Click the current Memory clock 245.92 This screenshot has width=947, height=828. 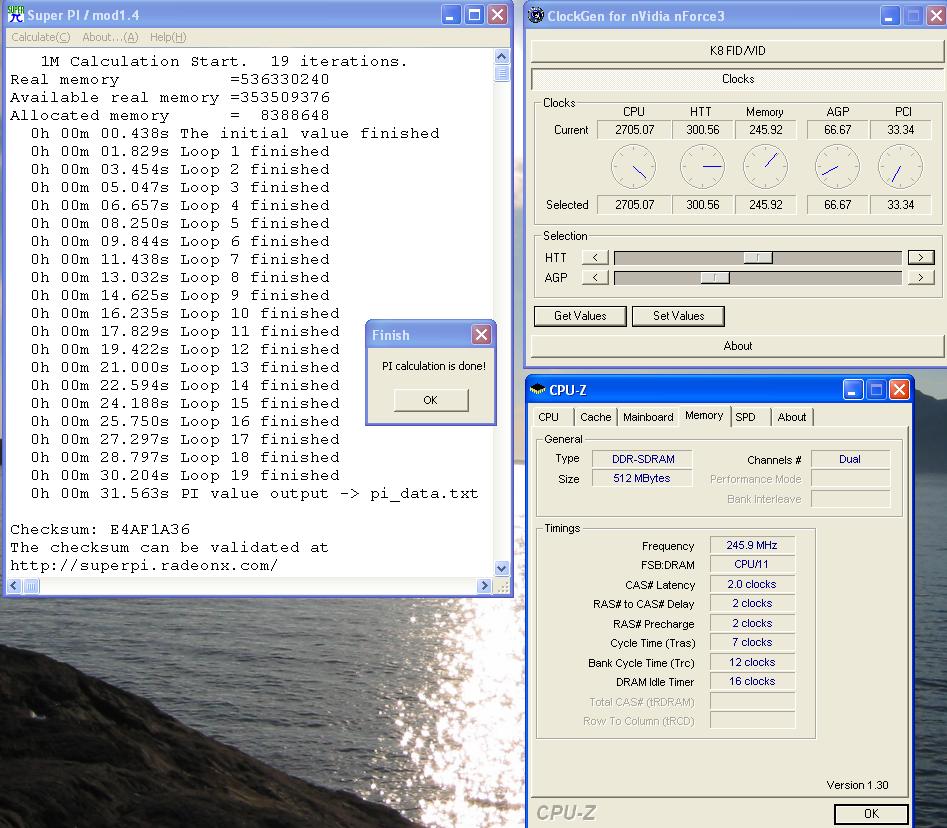pyautogui.click(x=765, y=130)
